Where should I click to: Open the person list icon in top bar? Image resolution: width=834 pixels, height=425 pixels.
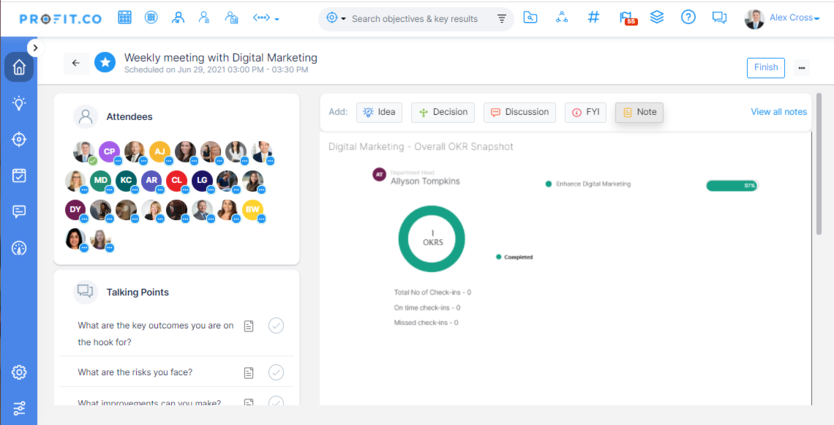[x=204, y=18]
